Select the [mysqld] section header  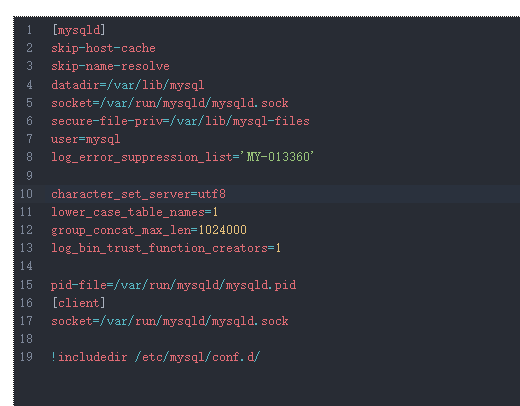(x=79, y=30)
